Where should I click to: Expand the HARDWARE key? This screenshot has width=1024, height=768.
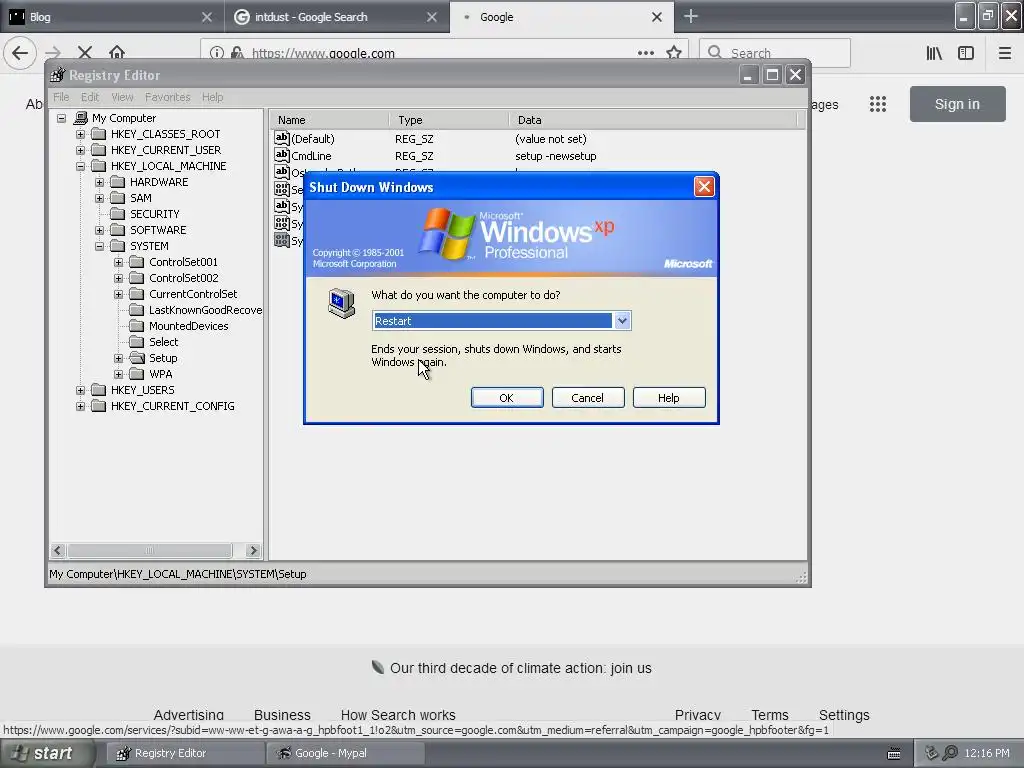(99, 182)
